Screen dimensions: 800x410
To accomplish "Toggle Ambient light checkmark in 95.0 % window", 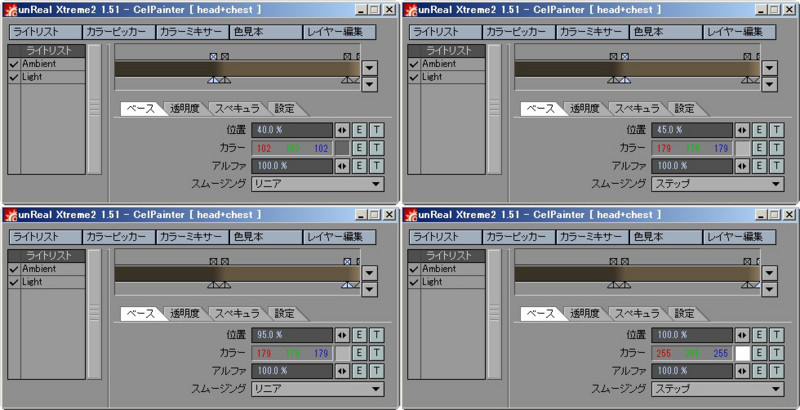I will pyautogui.click(x=14, y=269).
